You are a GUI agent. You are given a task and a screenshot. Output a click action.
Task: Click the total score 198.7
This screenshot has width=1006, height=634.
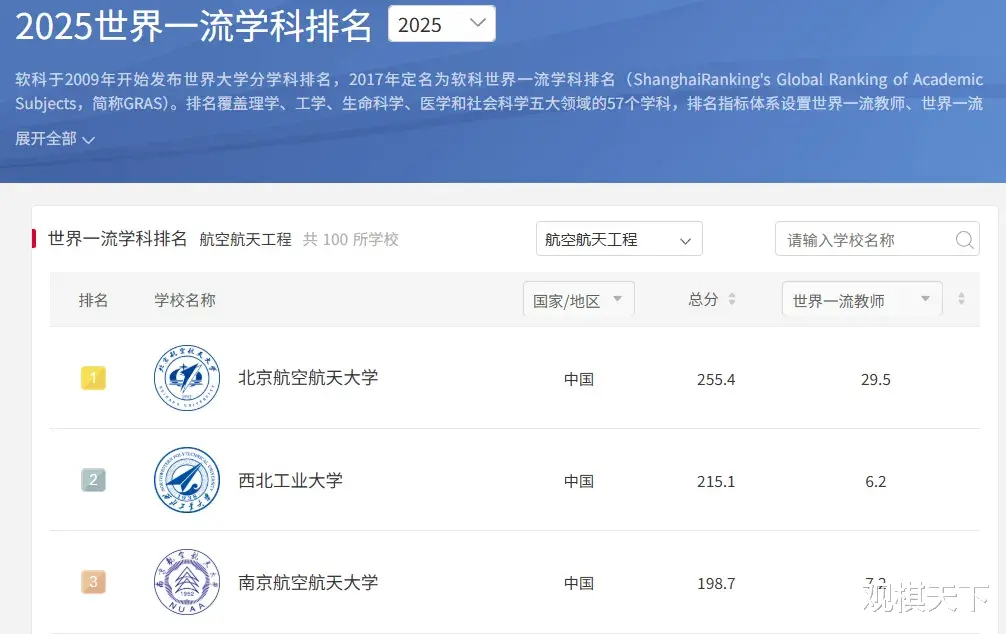[716, 583]
